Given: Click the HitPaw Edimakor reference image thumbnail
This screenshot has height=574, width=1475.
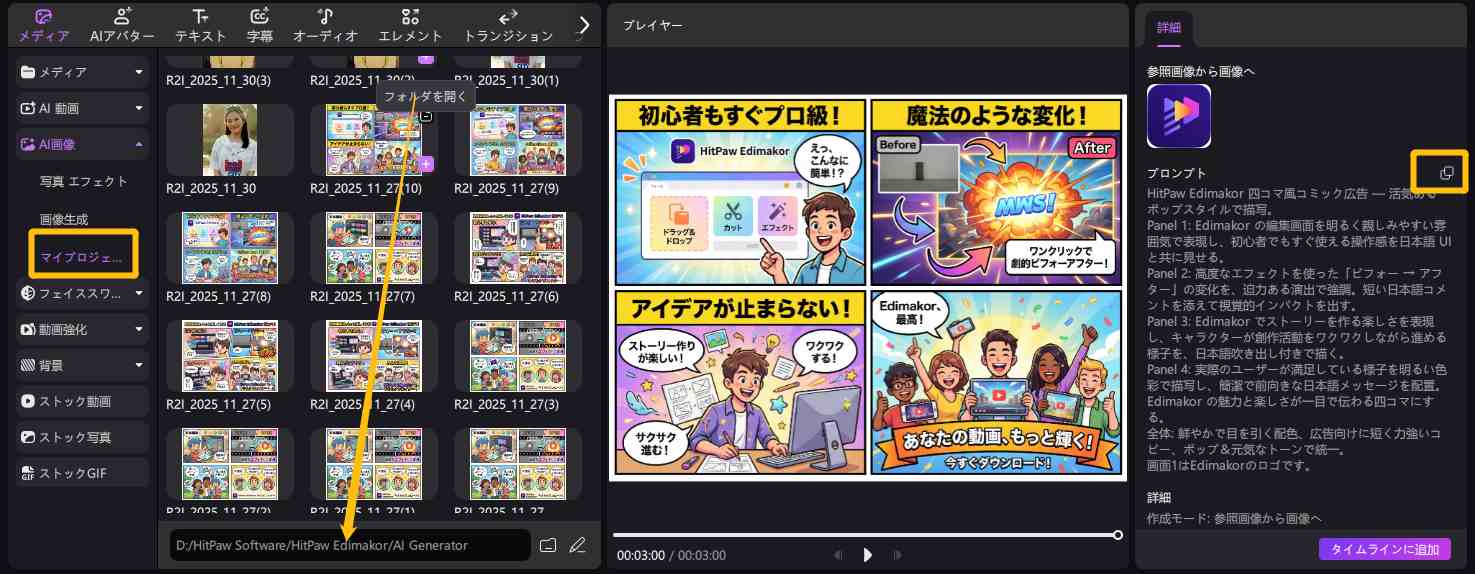Looking at the screenshot, I should (x=1179, y=116).
